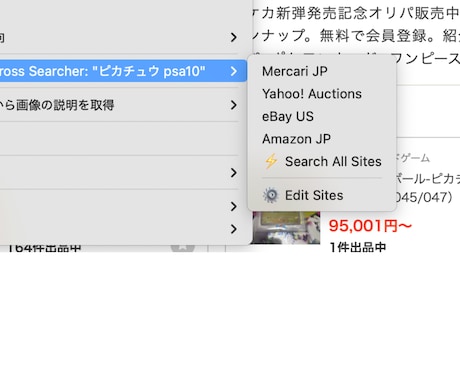This screenshot has width=460, height=380.
Task: Click the 1件出品中 listing text
Action: pos(358,247)
